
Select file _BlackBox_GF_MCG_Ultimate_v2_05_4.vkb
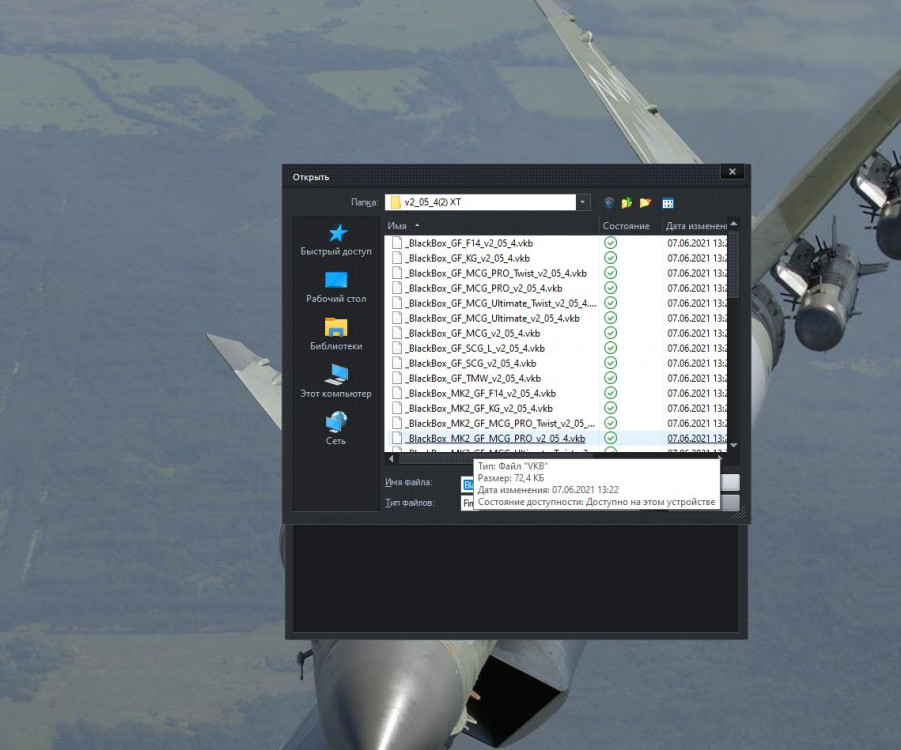tap(492, 318)
